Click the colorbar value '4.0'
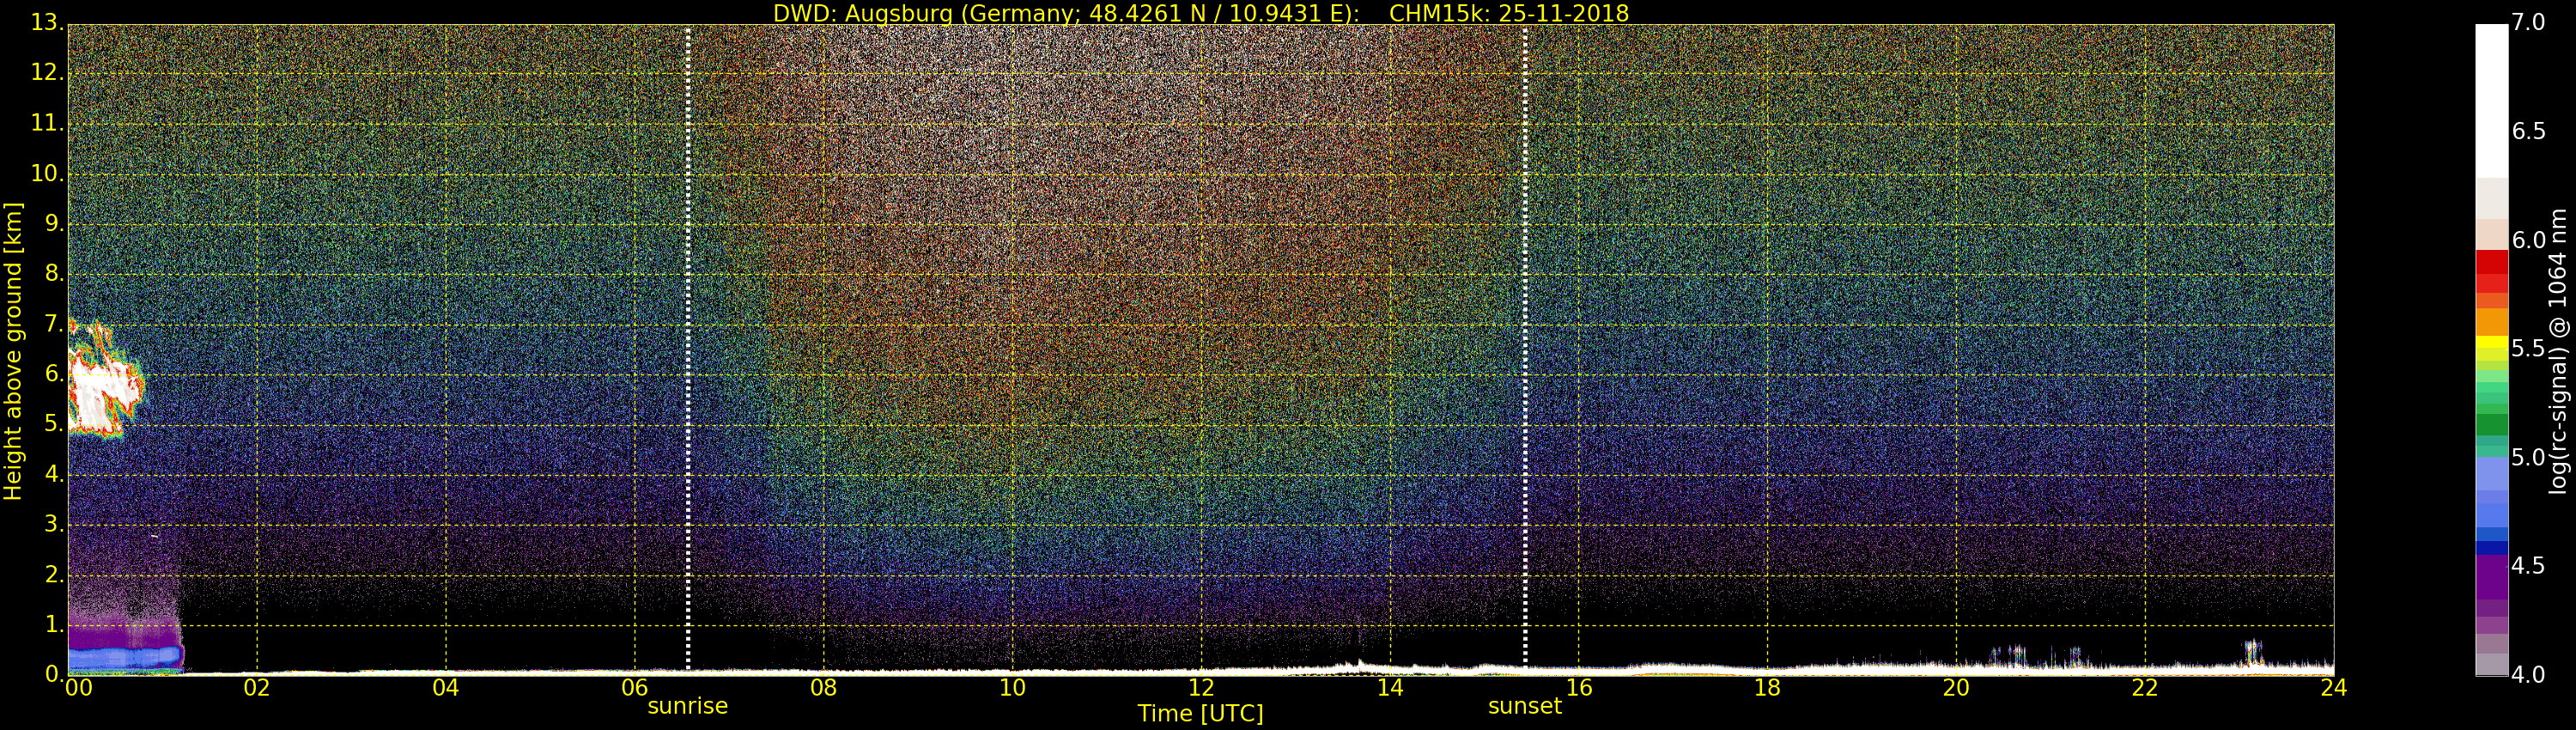Viewport: 2576px width, 730px height. tap(2529, 675)
